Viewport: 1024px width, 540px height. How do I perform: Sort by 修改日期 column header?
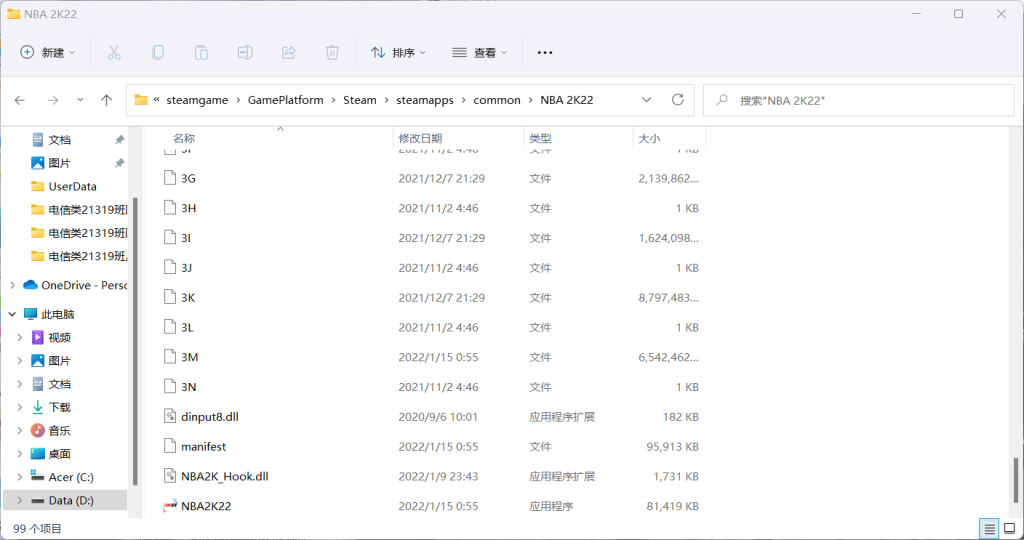pyautogui.click(x=420, y=138)
